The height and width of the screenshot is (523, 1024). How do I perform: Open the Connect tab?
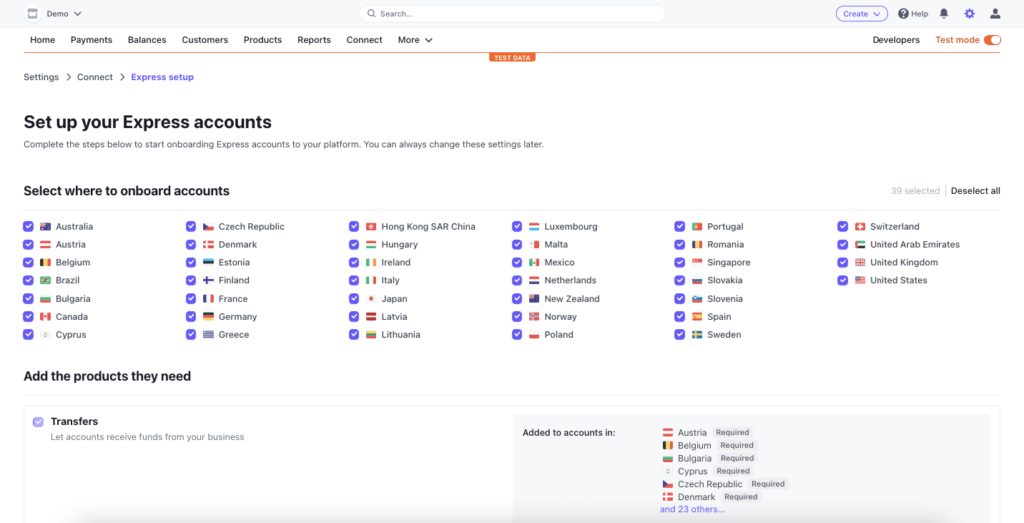click(364, 40)
